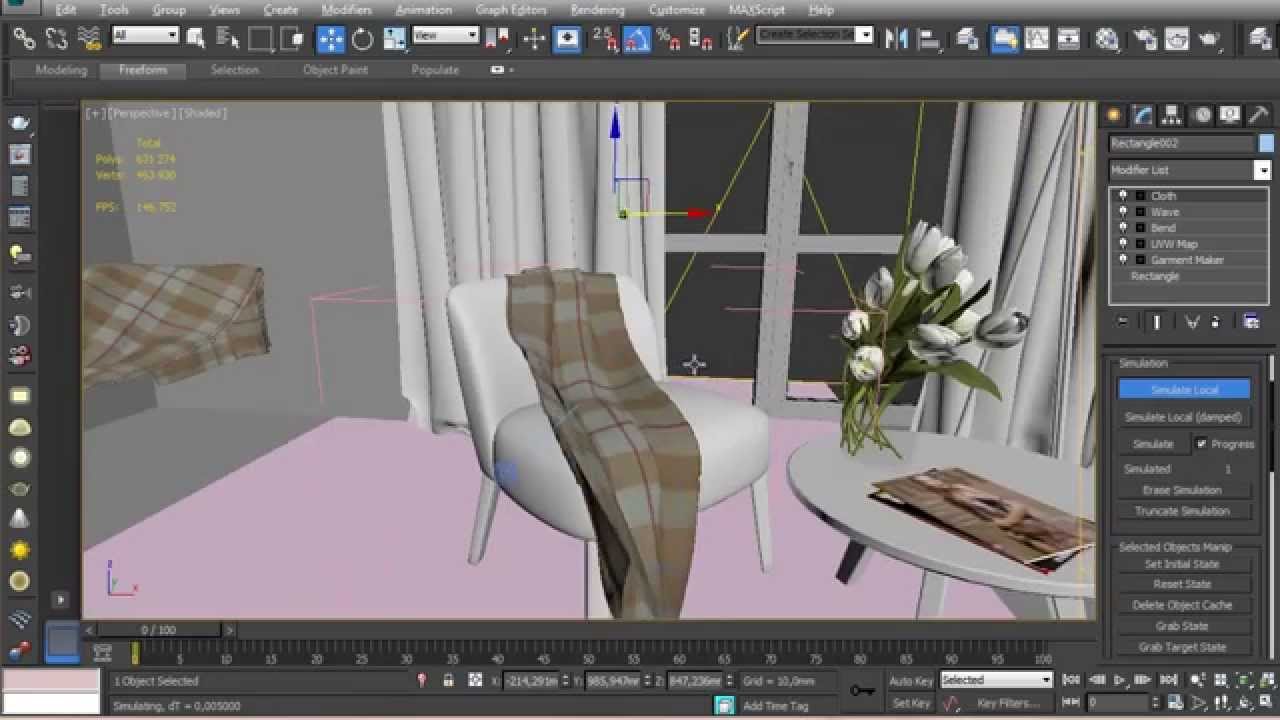Click the Align tool icon
1280x720 pixels.
pyautogui.click(x=929, y=39)
